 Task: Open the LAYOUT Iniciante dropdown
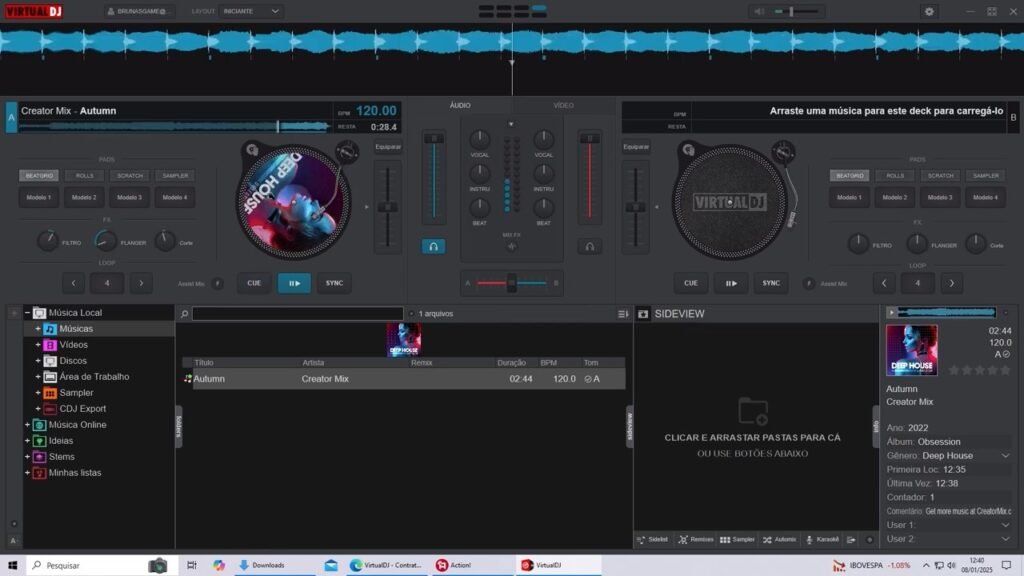pyautogui.click(x=251, y=11)
